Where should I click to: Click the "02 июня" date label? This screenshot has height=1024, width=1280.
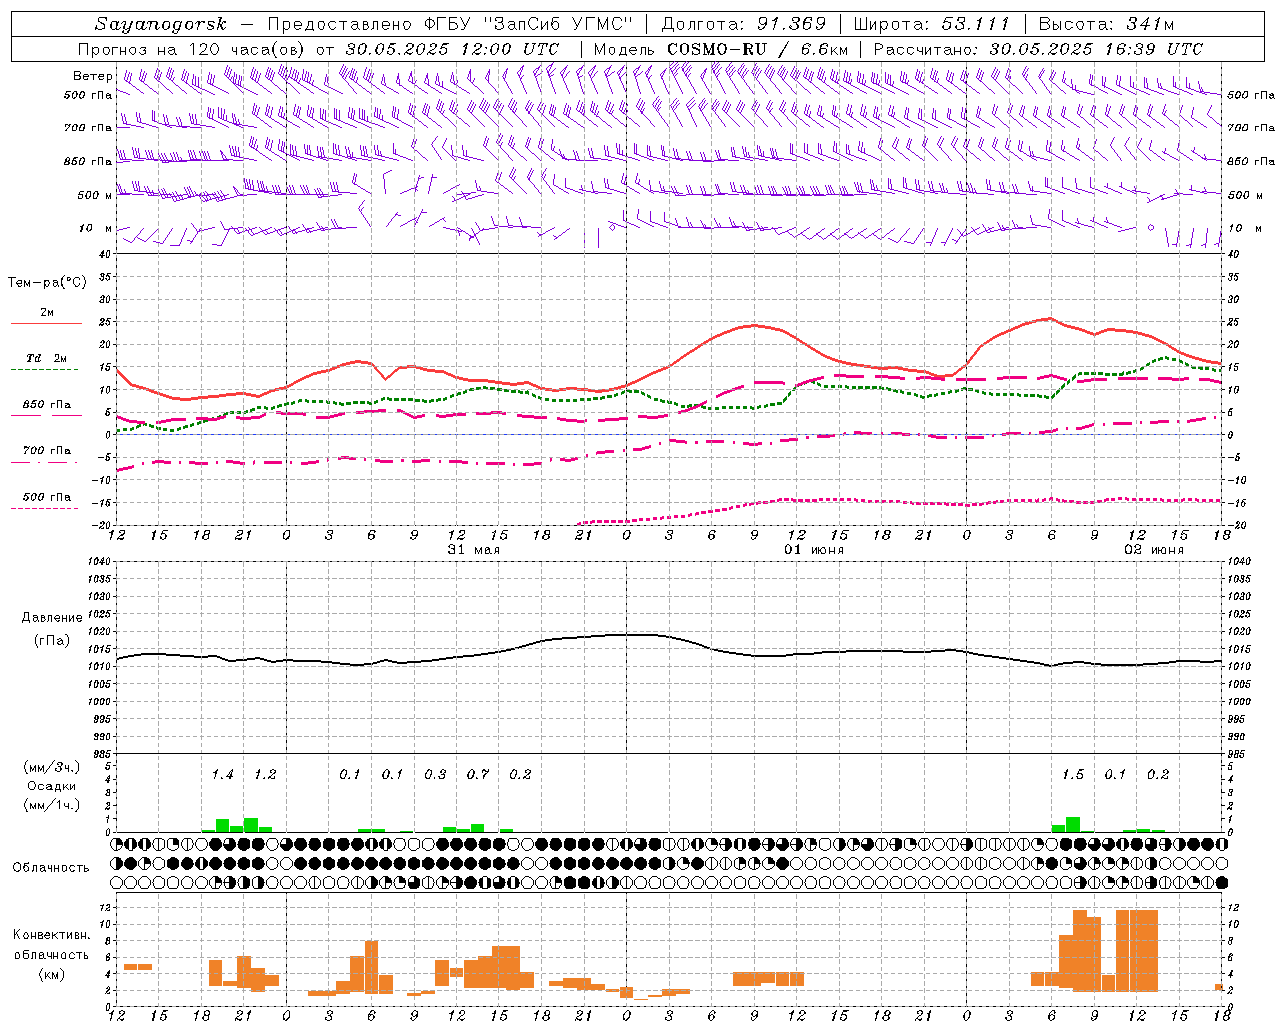tap(1154, 550)
